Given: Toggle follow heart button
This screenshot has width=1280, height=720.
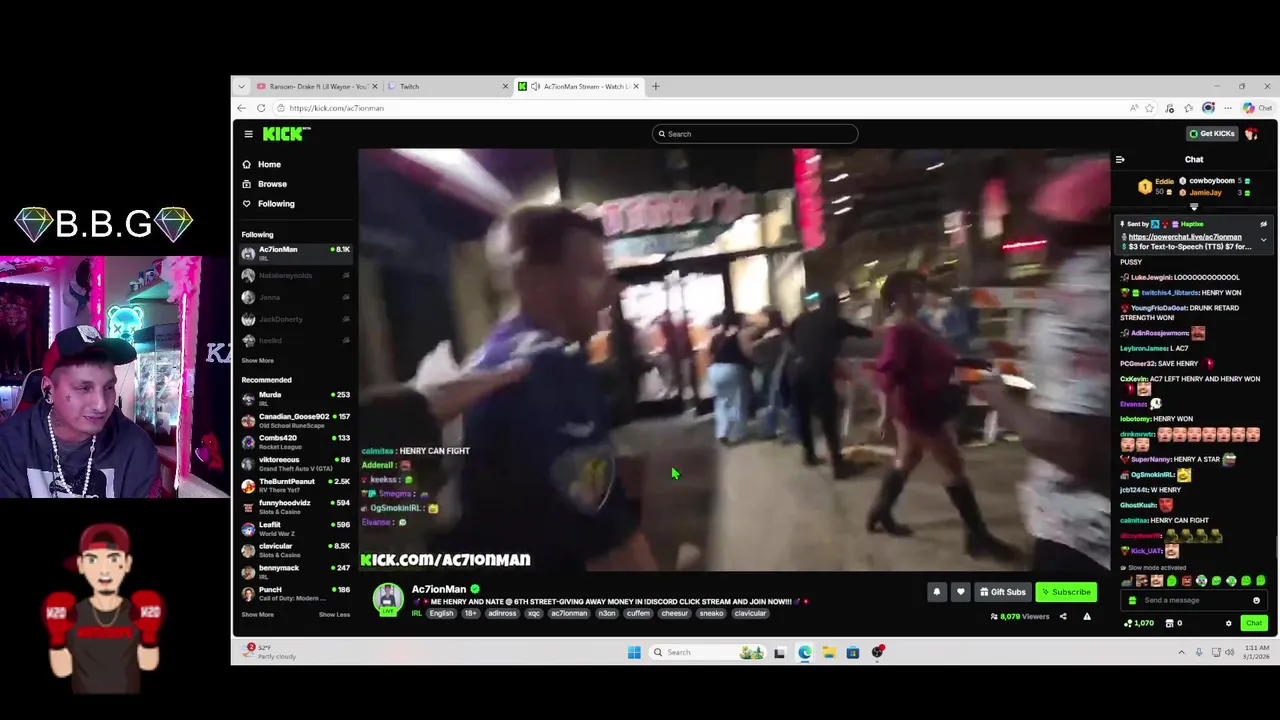Looking at the screenshot, I should pos(960,592).
